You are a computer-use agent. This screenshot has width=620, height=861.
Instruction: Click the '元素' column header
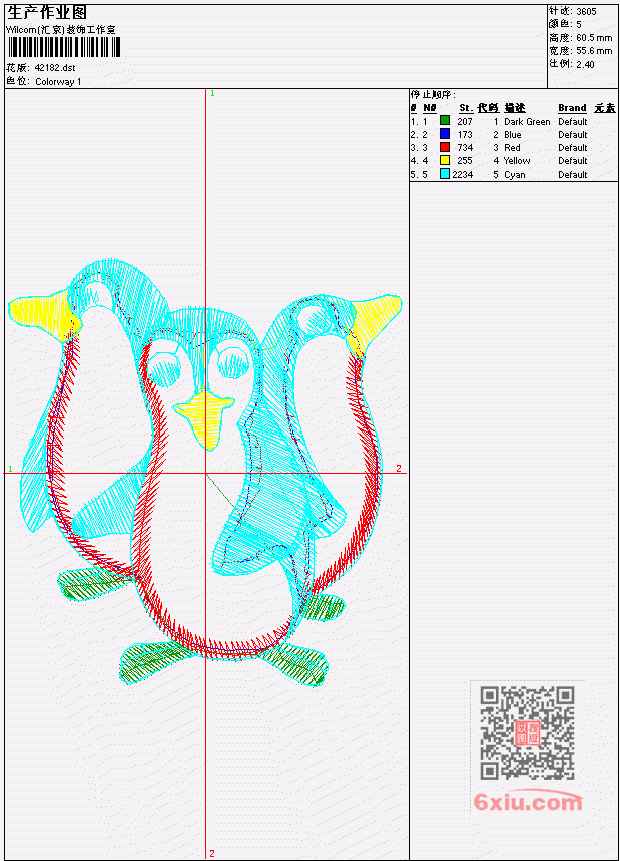click(605, 108)
